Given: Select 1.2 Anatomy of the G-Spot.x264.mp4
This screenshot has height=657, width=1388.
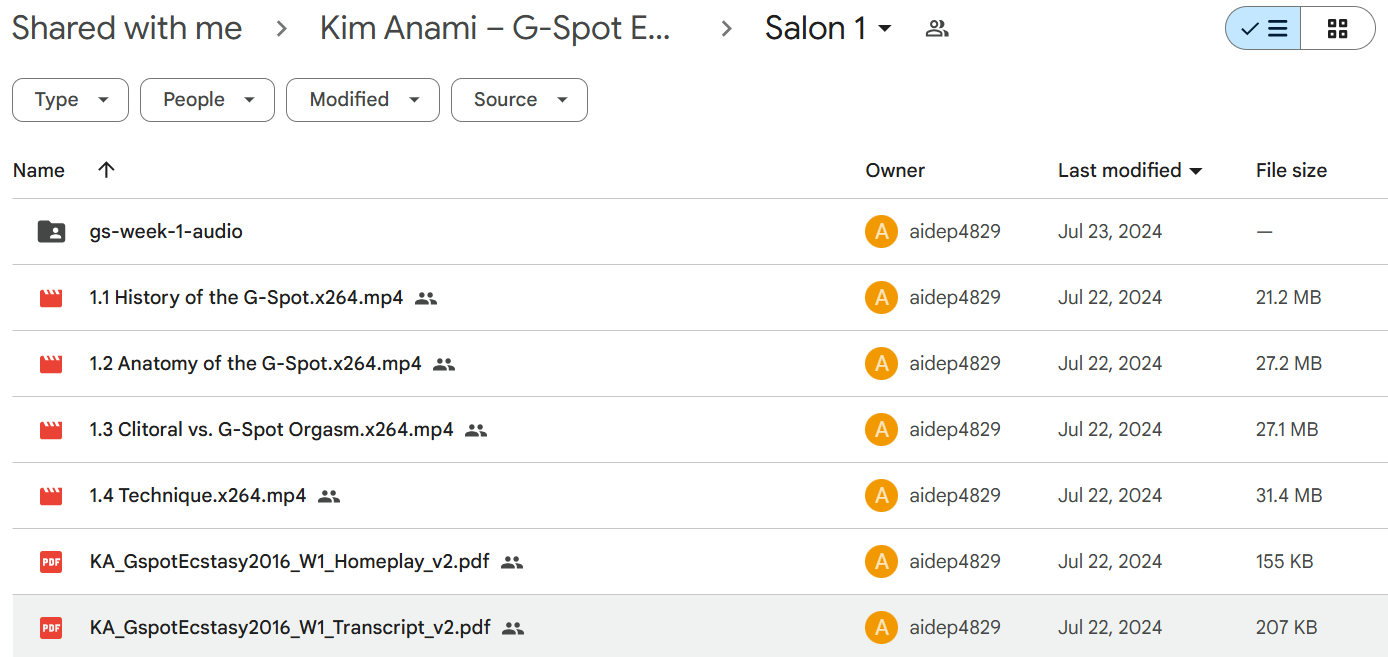Looking at the screenshot, I should point(256,363).
